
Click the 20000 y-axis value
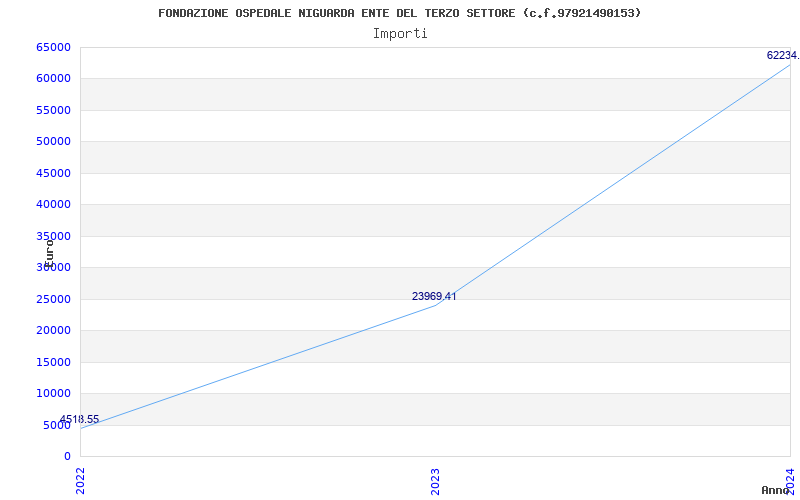point(53,331)
